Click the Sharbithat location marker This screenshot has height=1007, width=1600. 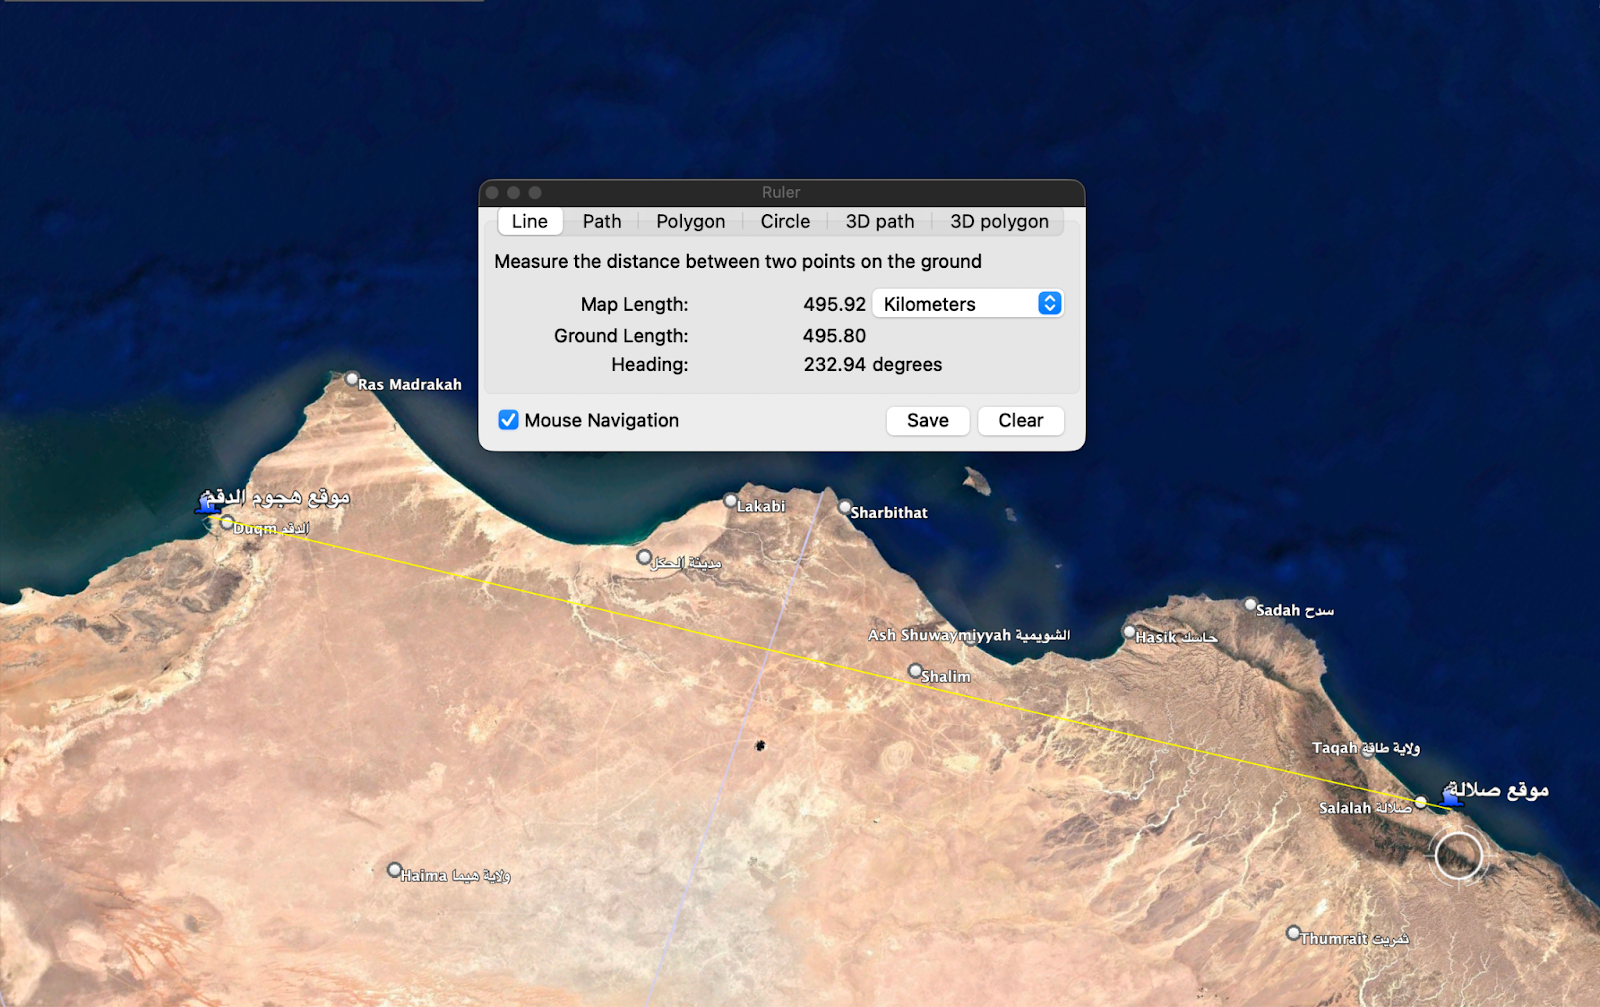point(845,507)
